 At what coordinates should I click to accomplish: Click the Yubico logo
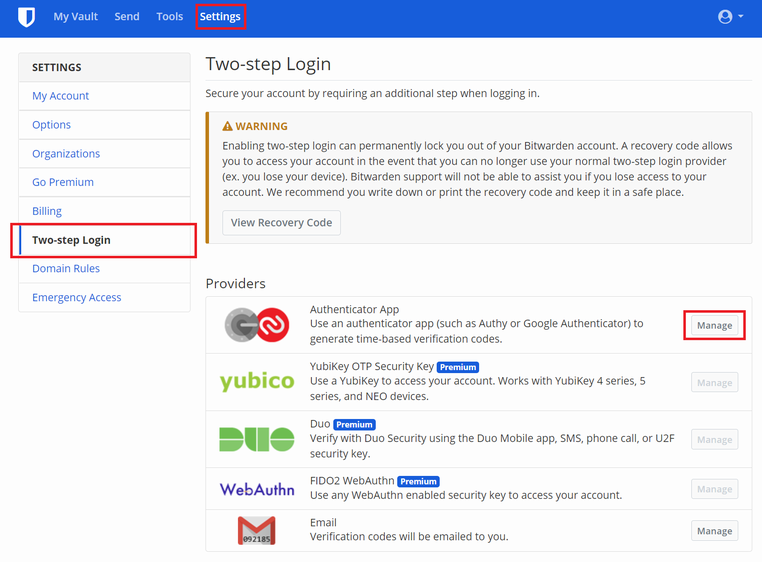(x=257, y=382)
